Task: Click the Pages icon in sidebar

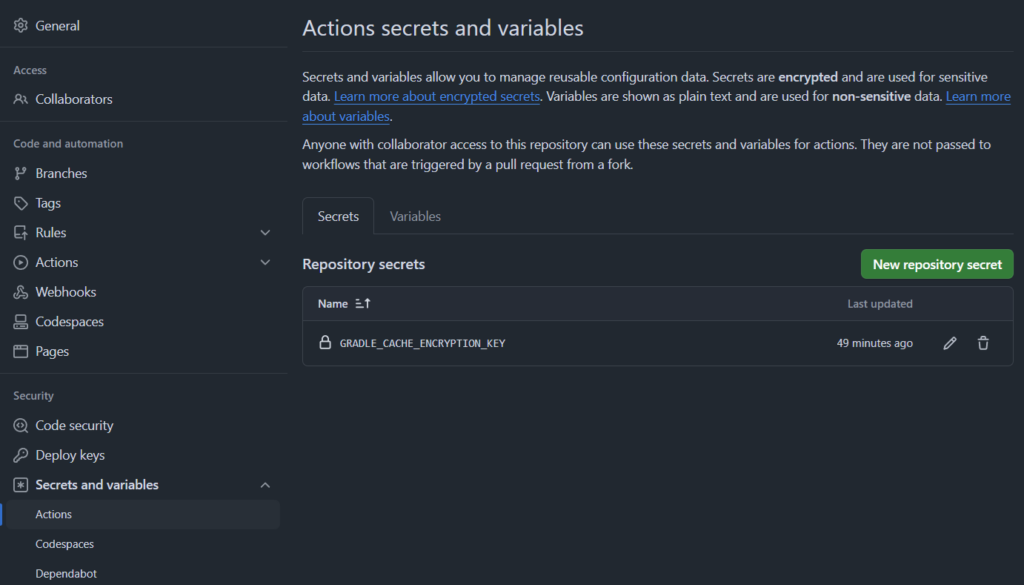Action: click(20, 351)
